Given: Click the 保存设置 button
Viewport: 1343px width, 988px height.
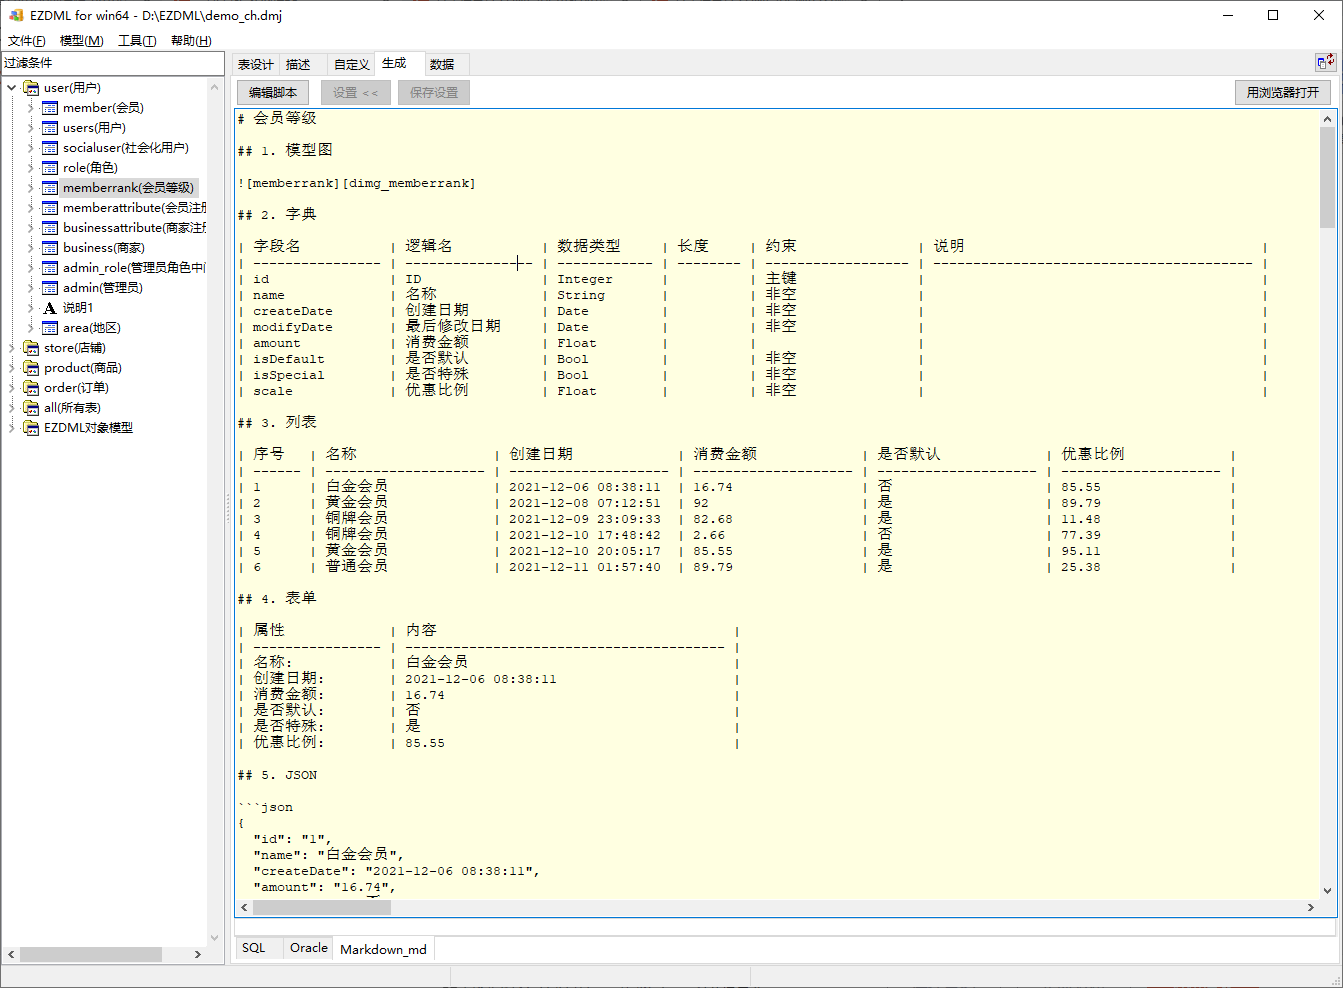Looking at the screenshot, I should point(434,93).
